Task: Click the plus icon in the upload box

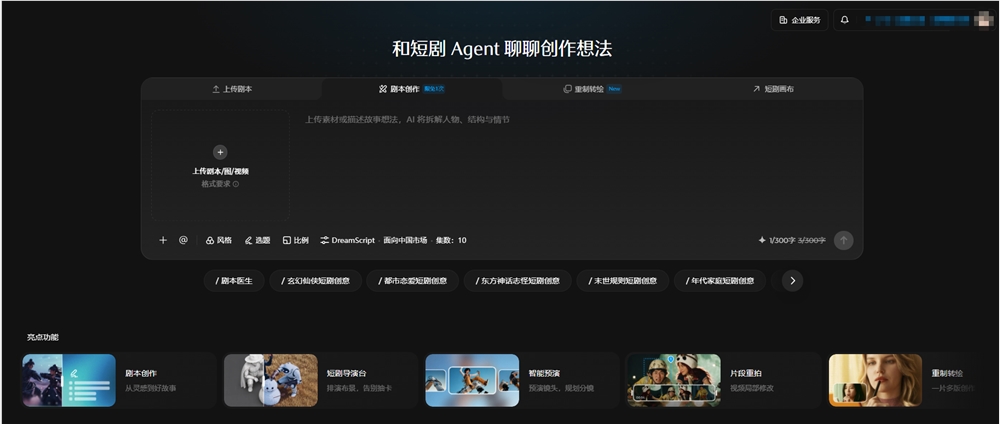Action: [x=220, y=152]
